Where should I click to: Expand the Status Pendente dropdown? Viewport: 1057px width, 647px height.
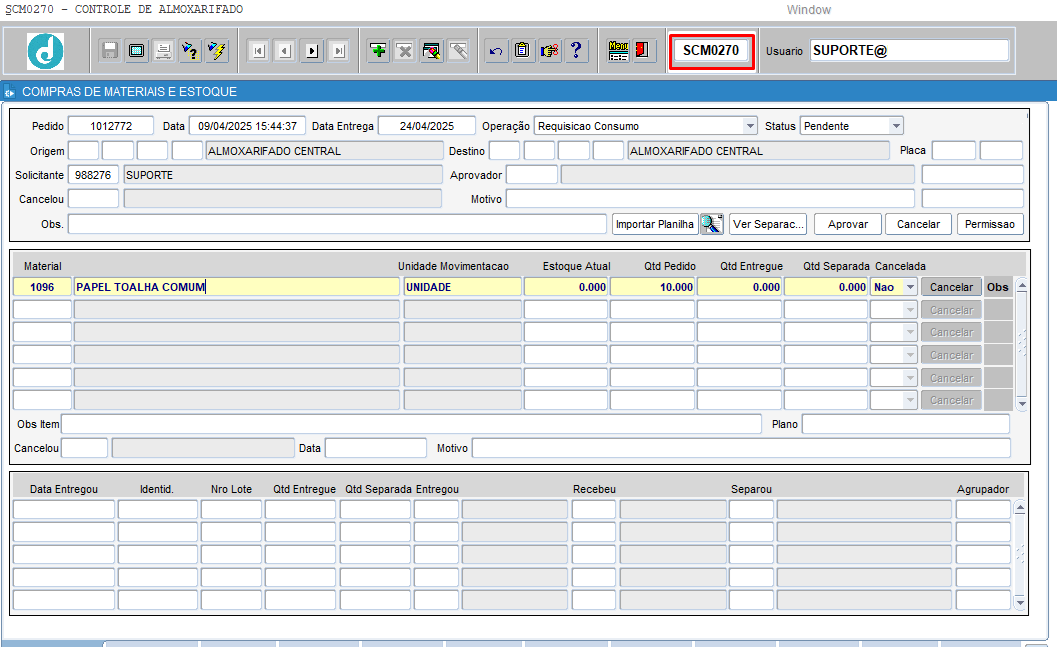pos(895,126)
